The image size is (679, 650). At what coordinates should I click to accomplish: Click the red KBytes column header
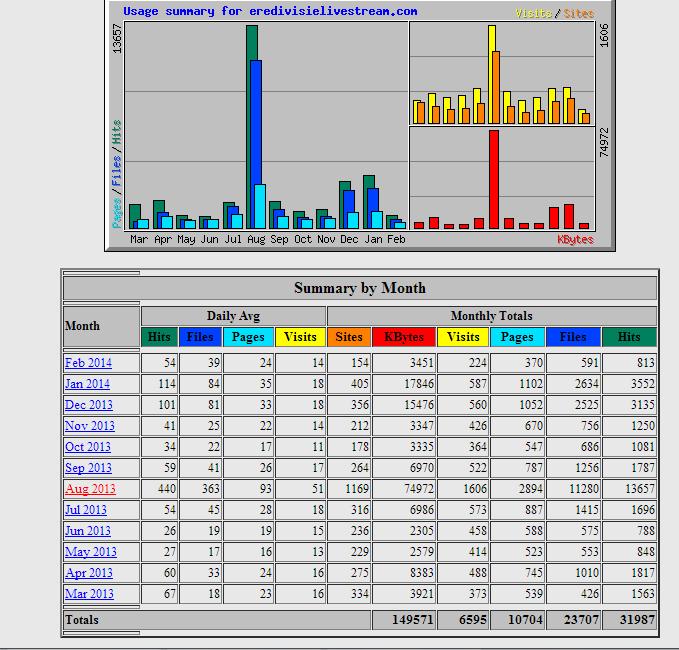point(404,337)
